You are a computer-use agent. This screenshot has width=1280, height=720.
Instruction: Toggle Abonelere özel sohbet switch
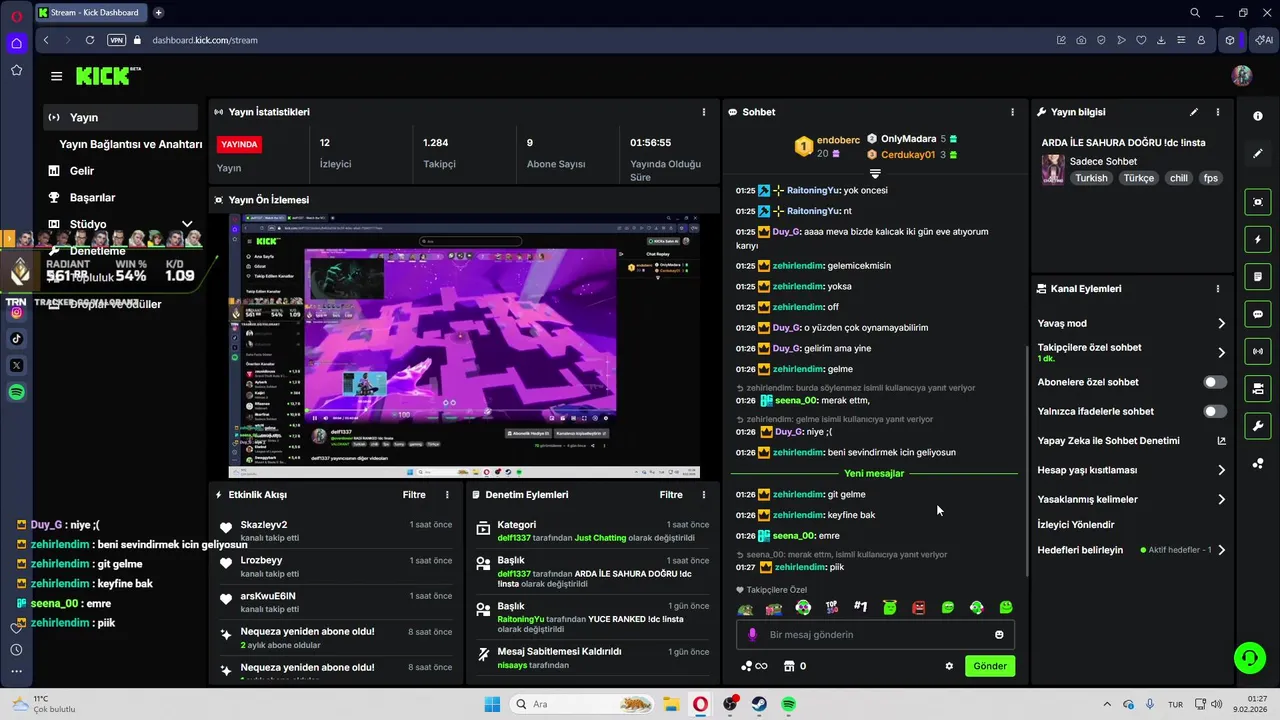(x=1215, y=382)
